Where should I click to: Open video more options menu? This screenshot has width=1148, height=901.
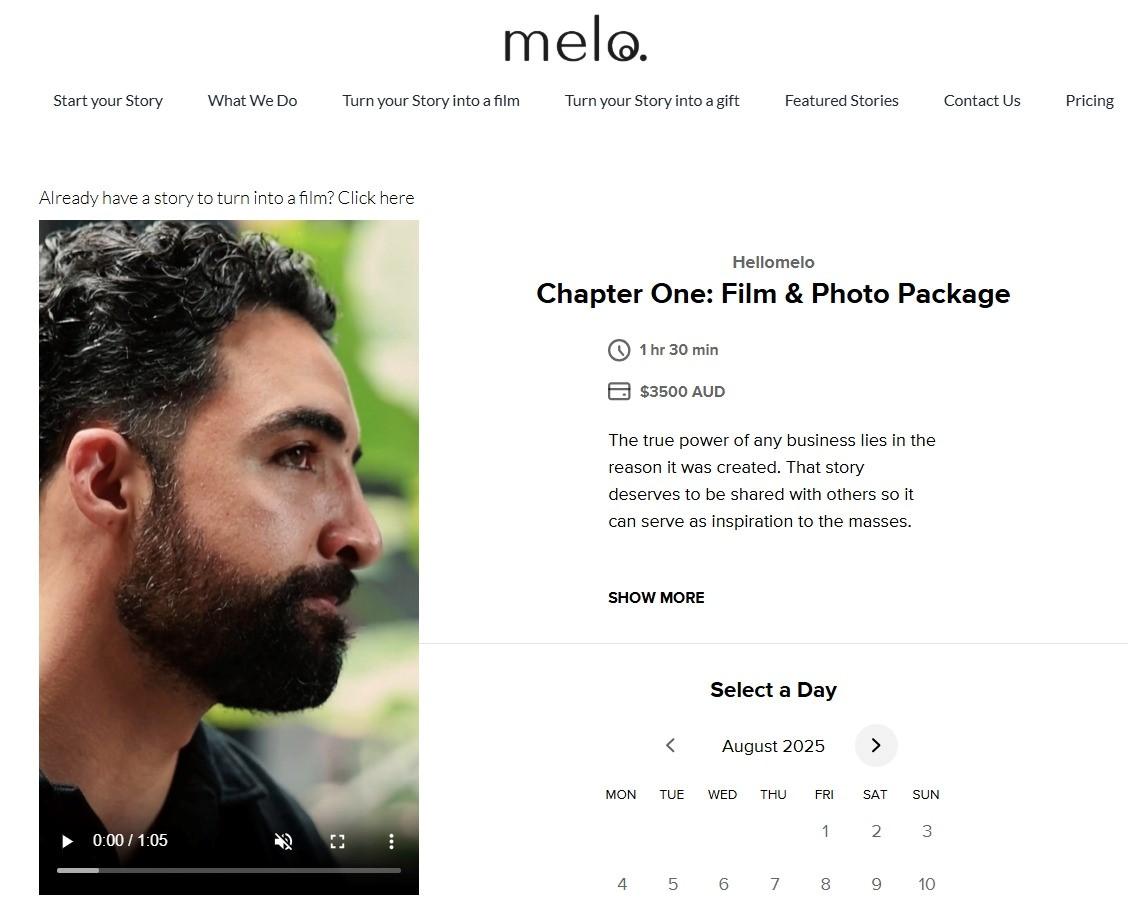coord(391,841)
